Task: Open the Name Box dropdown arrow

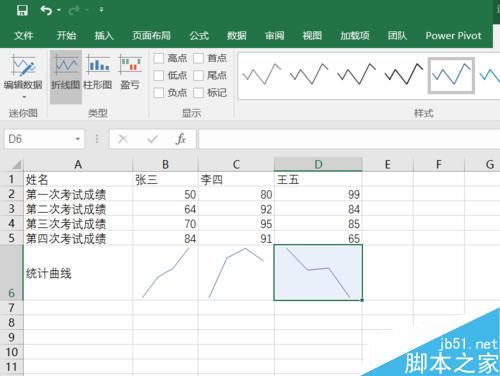Action: coord(78,139)
